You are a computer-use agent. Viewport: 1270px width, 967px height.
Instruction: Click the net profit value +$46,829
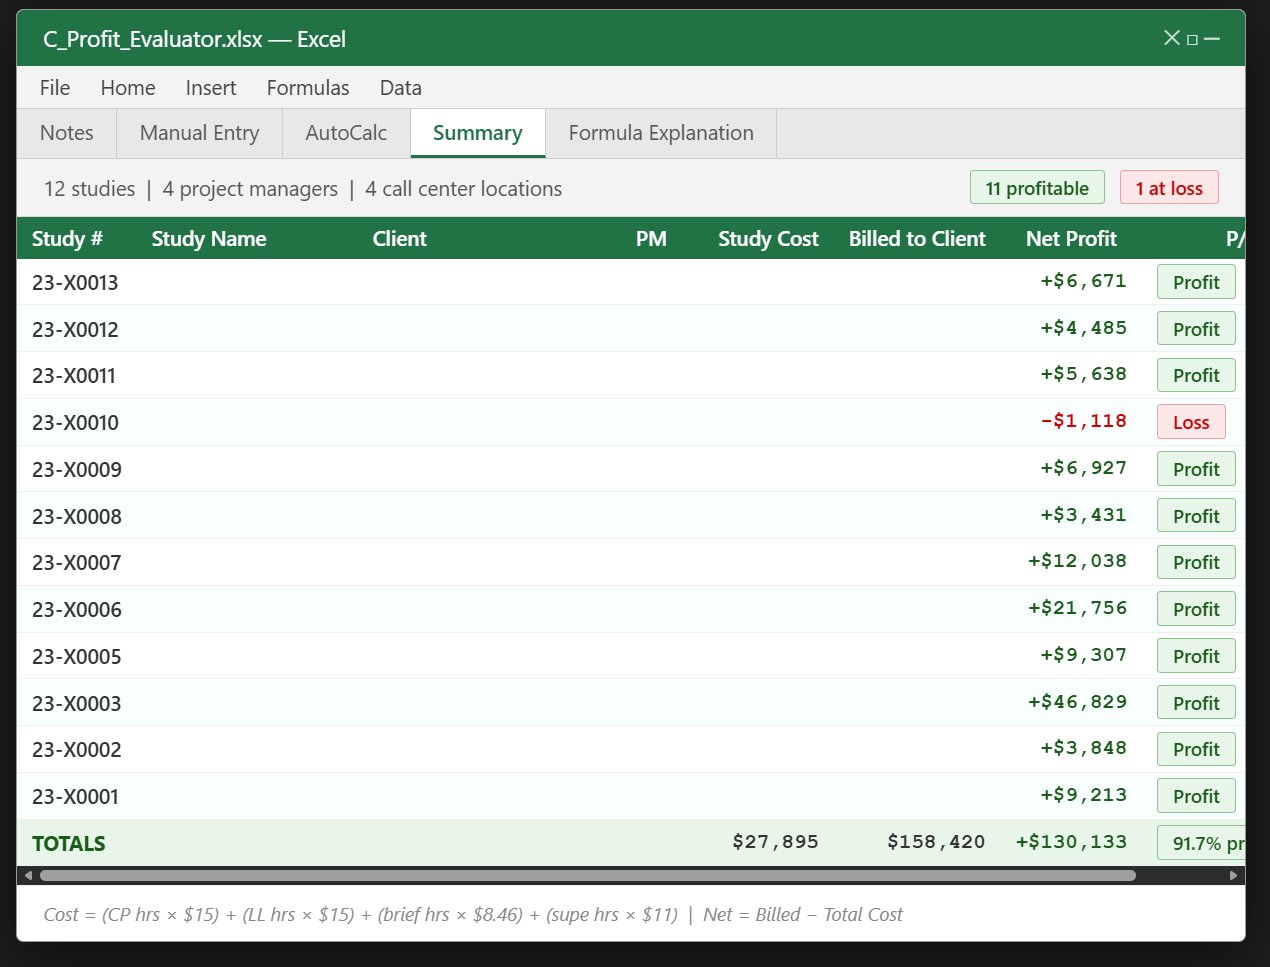1077,702
